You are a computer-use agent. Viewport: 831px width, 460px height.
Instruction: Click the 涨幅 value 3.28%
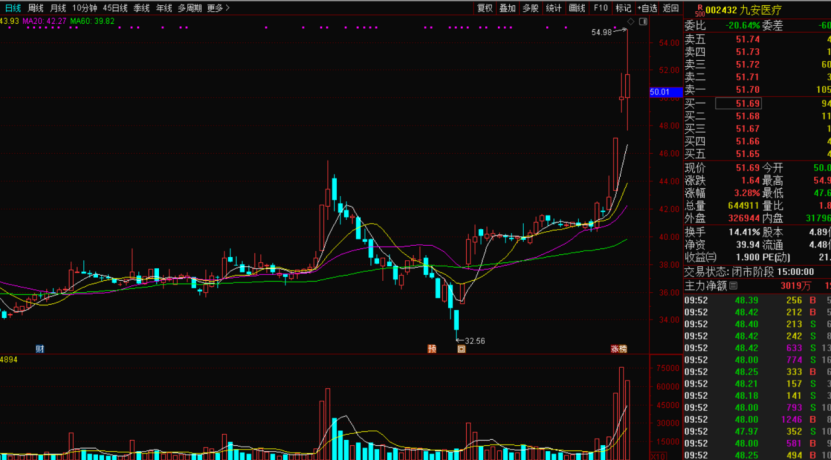point(747,193)
